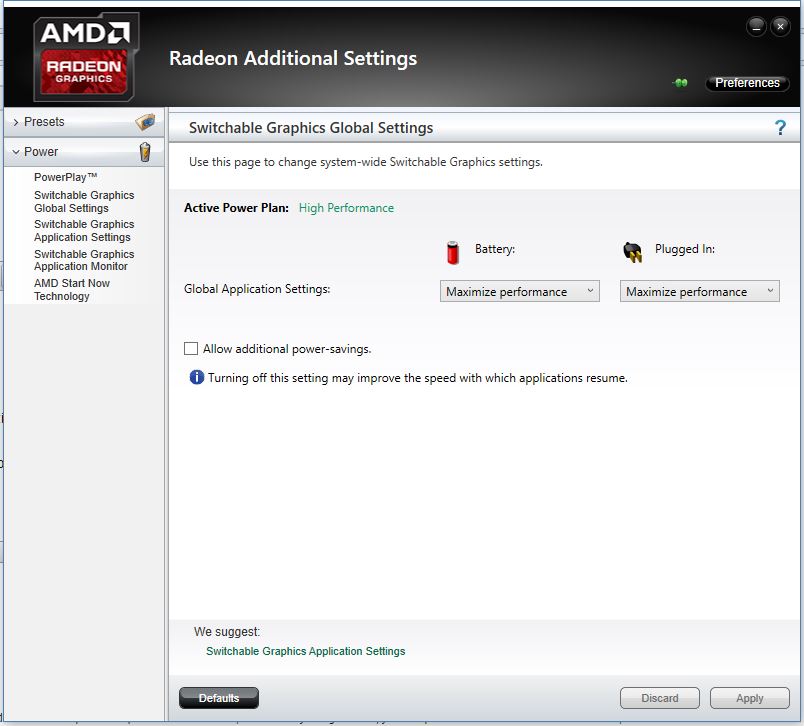Viewport: 804px width, 726px height.
Task: Enable Allow additional power-savings checkbox
Action: 191,349
